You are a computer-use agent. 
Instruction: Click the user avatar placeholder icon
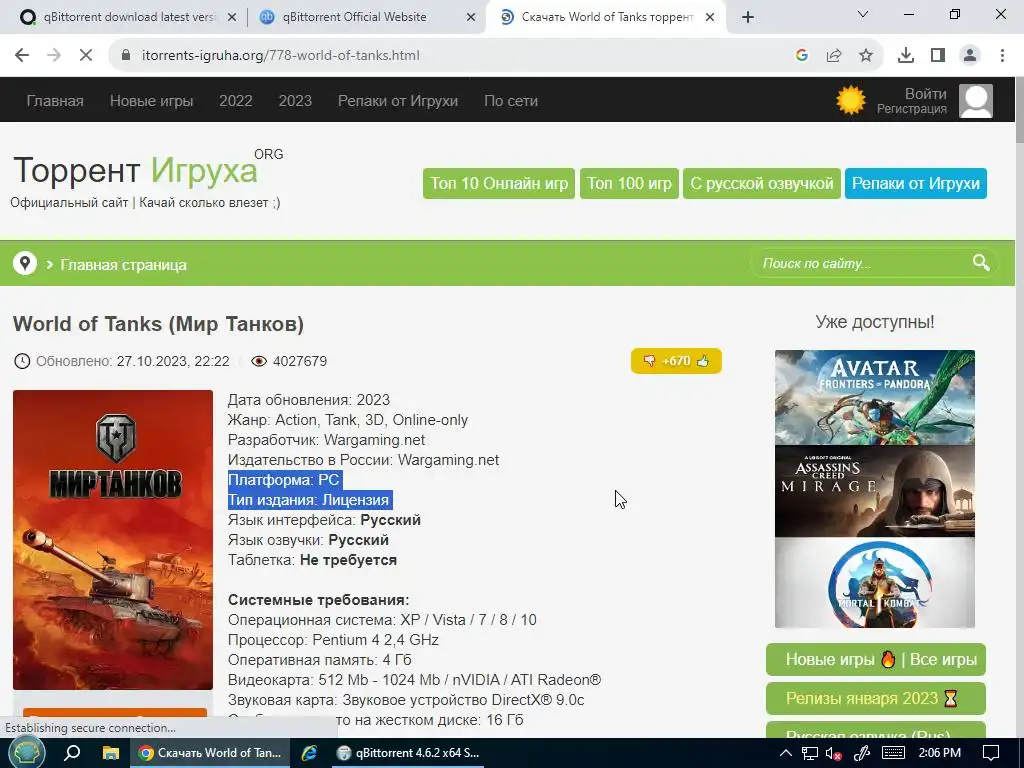(x=976, y=101)
